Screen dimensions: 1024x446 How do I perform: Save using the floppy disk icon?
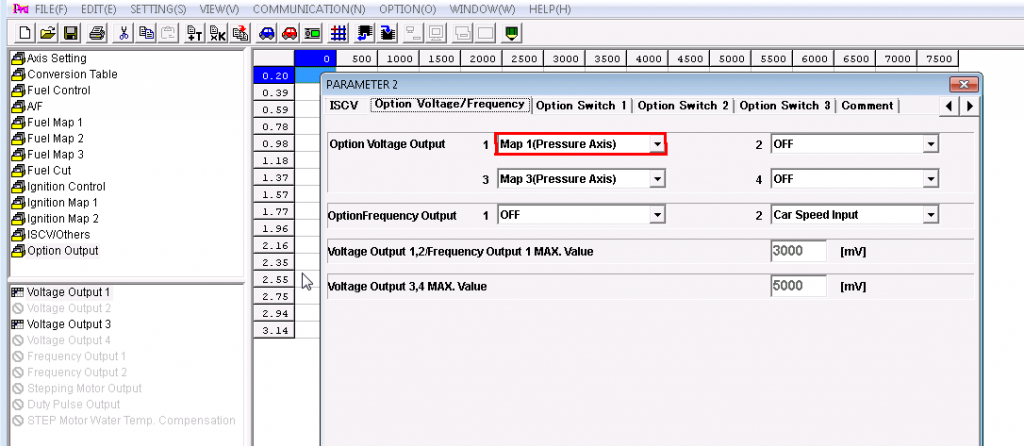point(70,32)
